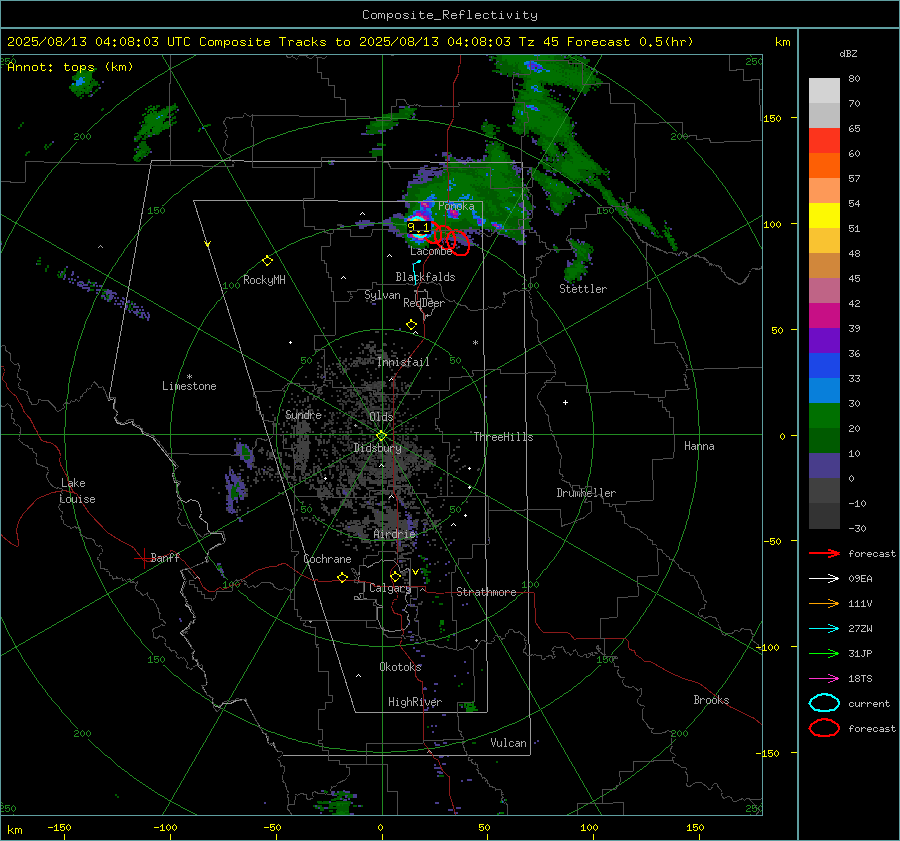Click the Innisfail label
900x841 pixels.
click(403, 362)
